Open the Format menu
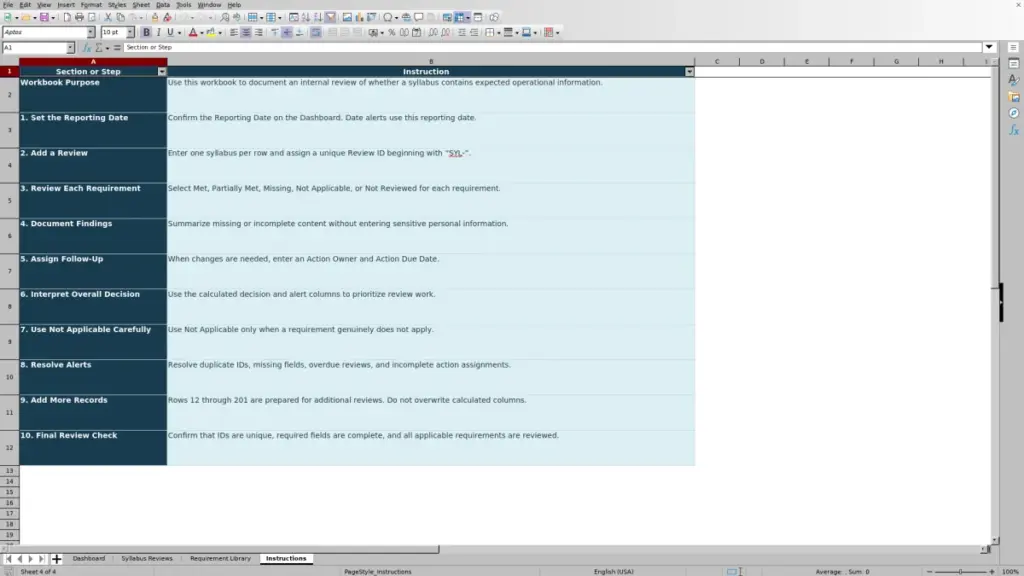Viewport: 1024px width, 576px height. 91,5
